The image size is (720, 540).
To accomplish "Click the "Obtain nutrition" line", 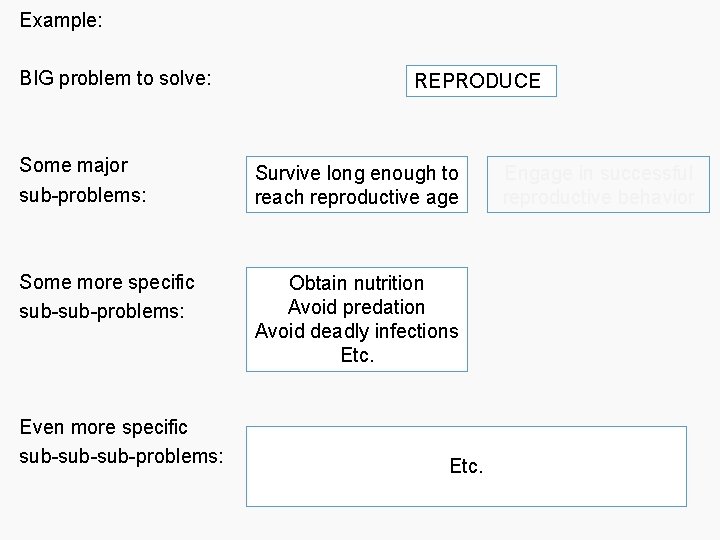I will pos(356,283).
